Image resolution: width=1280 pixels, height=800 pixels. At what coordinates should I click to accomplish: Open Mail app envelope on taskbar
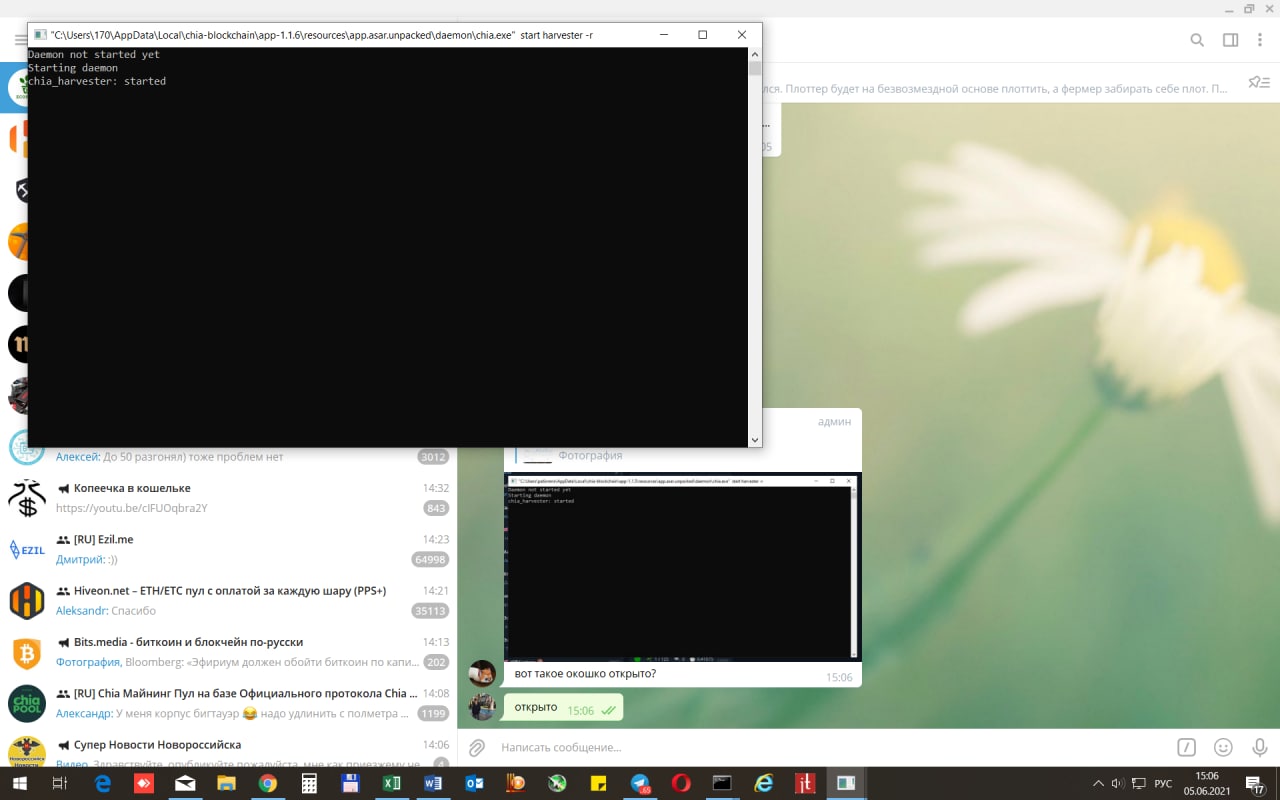tap(185, 784)
